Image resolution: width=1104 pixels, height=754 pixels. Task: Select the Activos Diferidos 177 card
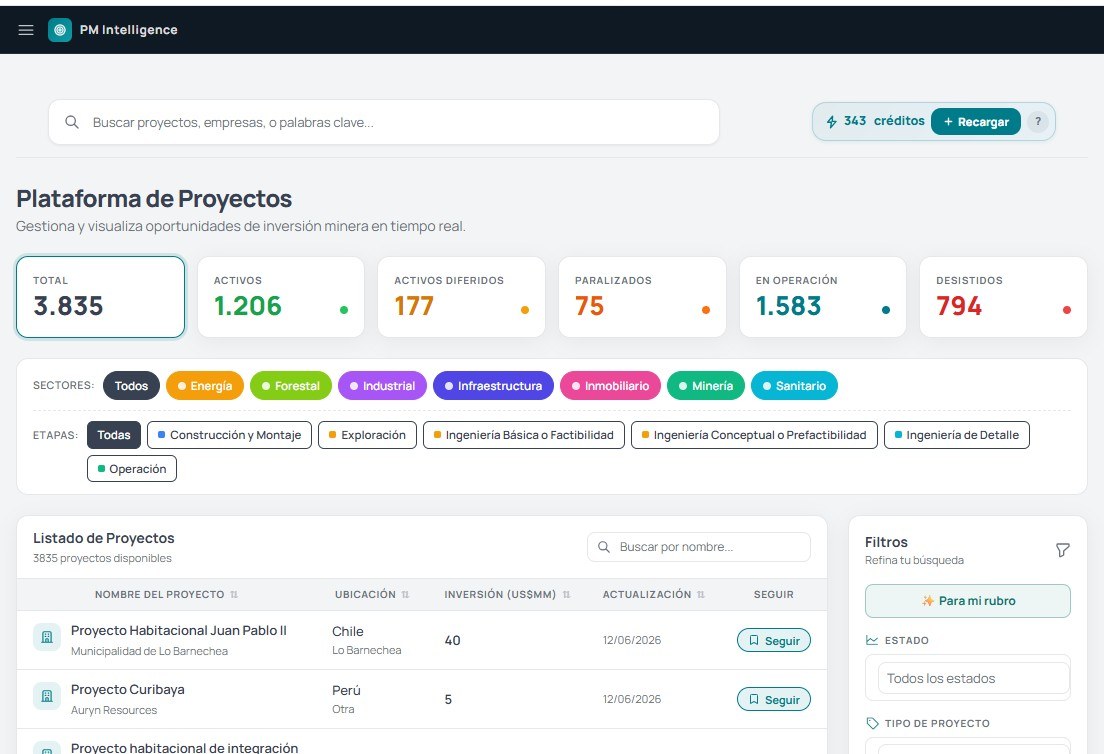coord(461,297)
